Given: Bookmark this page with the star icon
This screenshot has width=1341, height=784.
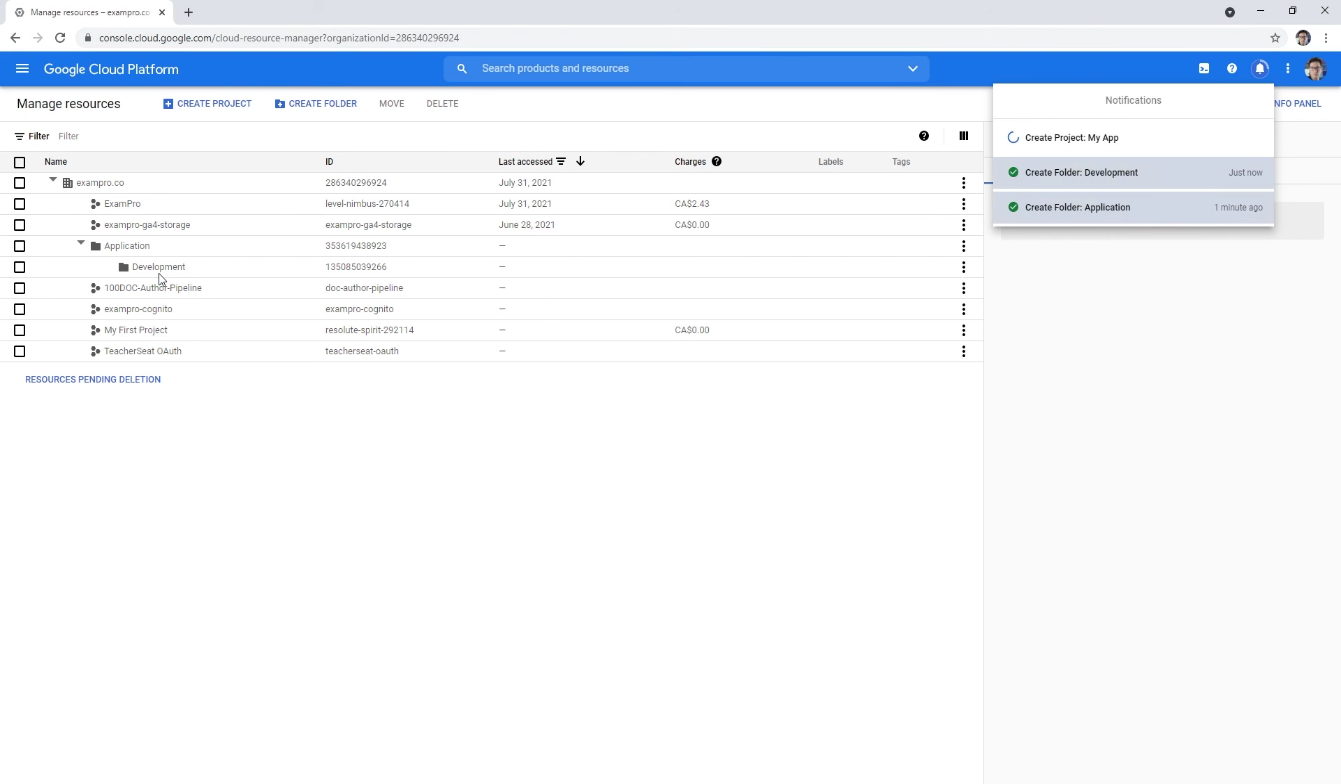Looking at the screenshot, I should [1275, 38].
